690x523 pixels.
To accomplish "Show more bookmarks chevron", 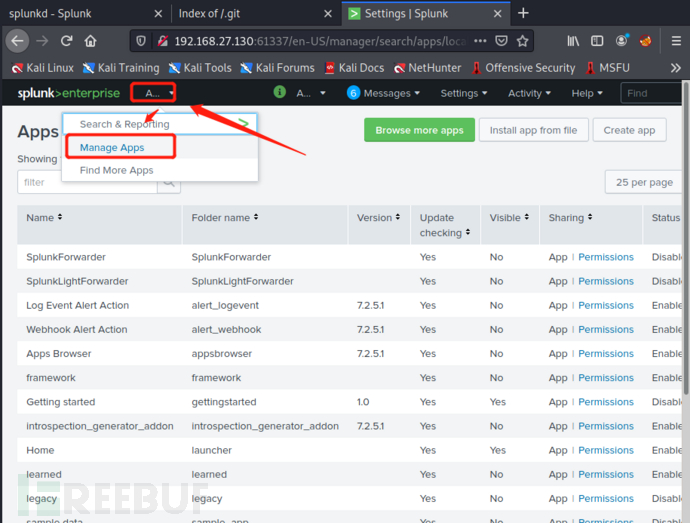I will tap(676, 68).
